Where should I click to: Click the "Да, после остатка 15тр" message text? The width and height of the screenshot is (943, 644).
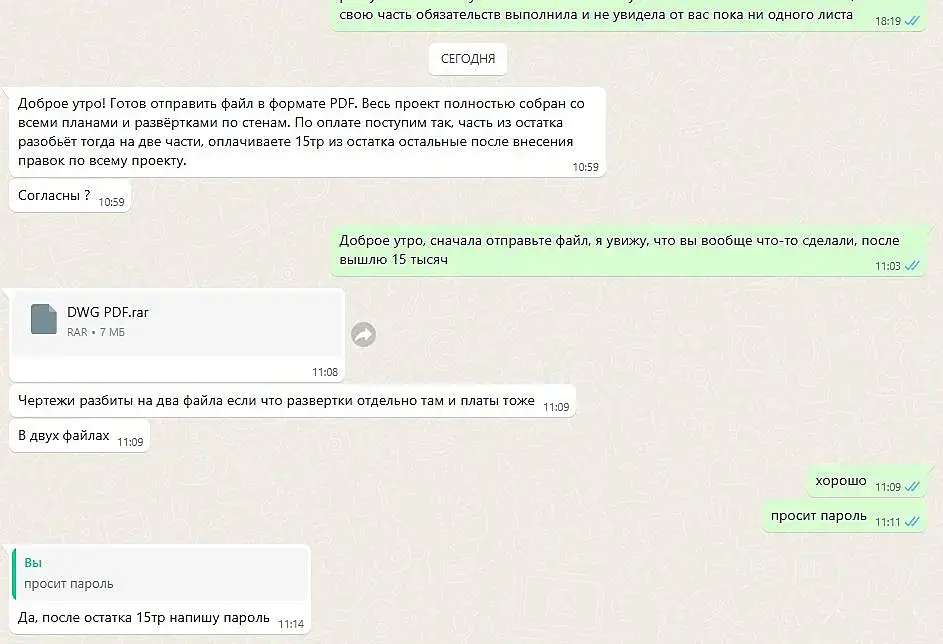pos(144,618)
